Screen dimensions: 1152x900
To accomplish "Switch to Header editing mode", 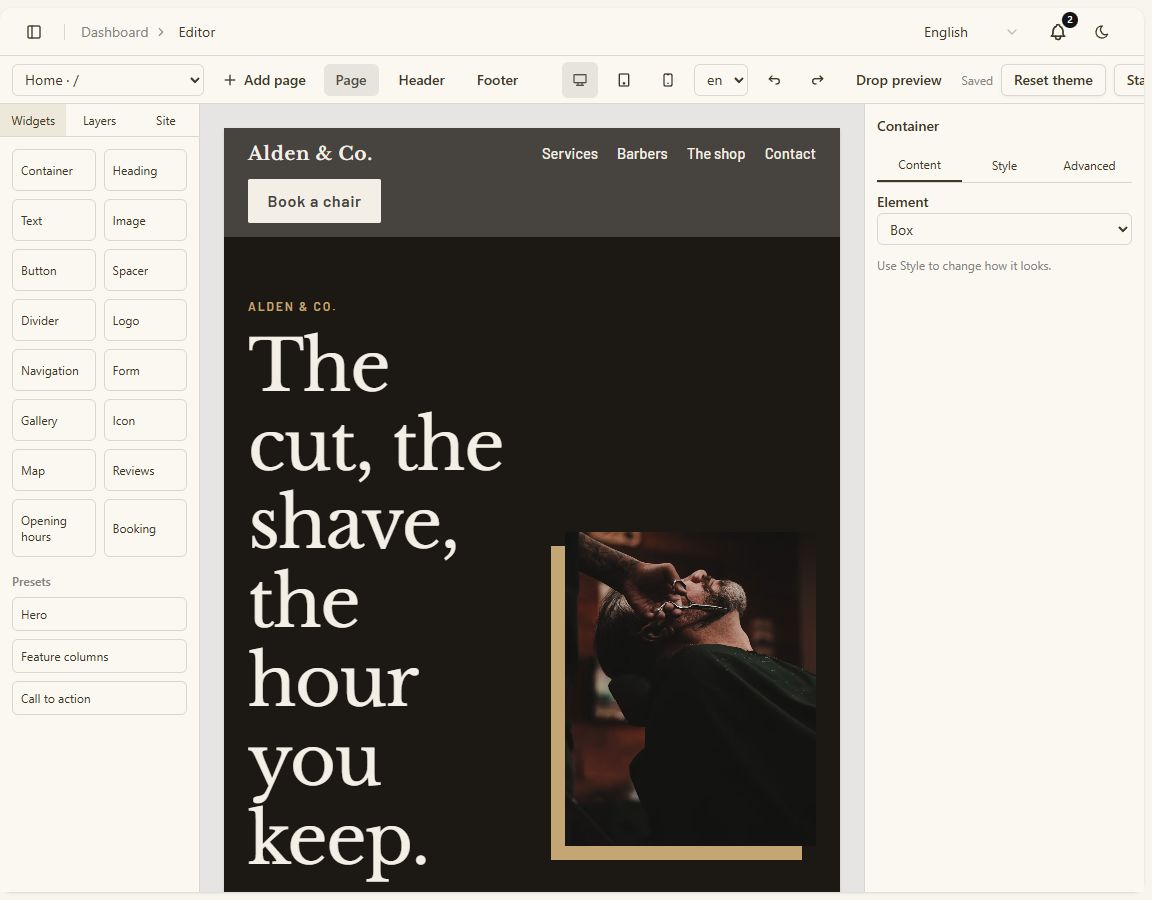I will click(422, 80).
